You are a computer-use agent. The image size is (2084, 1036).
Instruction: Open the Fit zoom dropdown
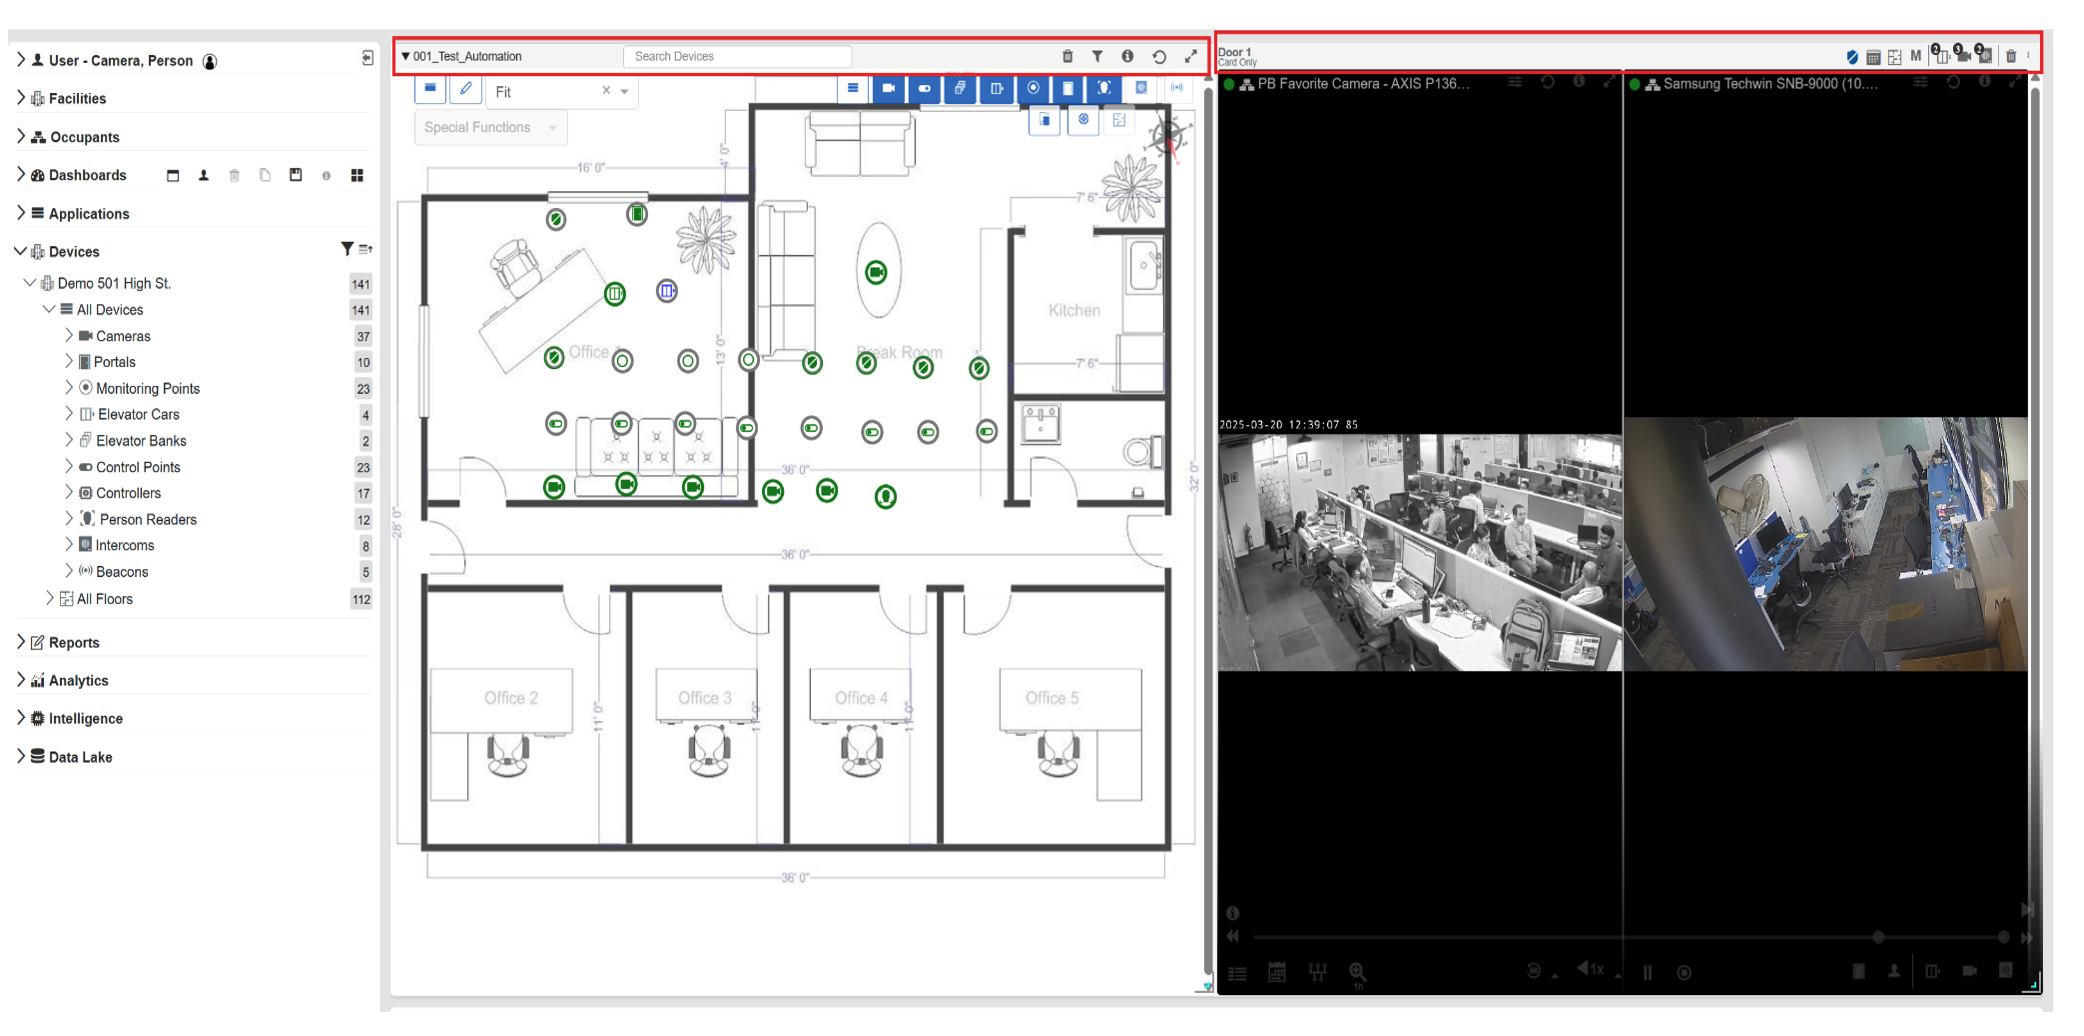[x=622, y=91]
